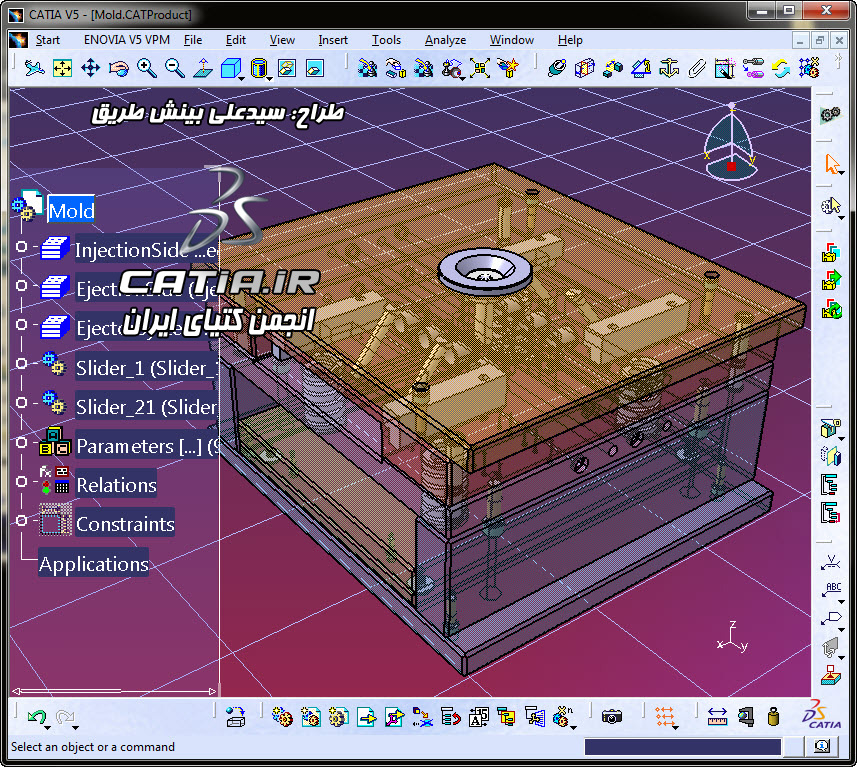Click the dialog box button in status bar
The image size is (857, 767).
point(821,746)
